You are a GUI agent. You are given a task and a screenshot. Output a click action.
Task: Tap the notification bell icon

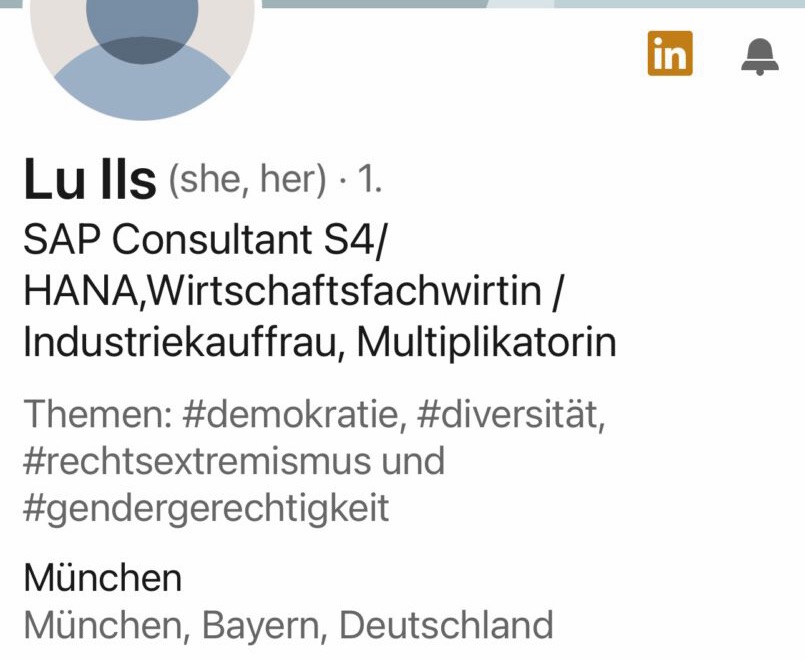pos(759,56)
